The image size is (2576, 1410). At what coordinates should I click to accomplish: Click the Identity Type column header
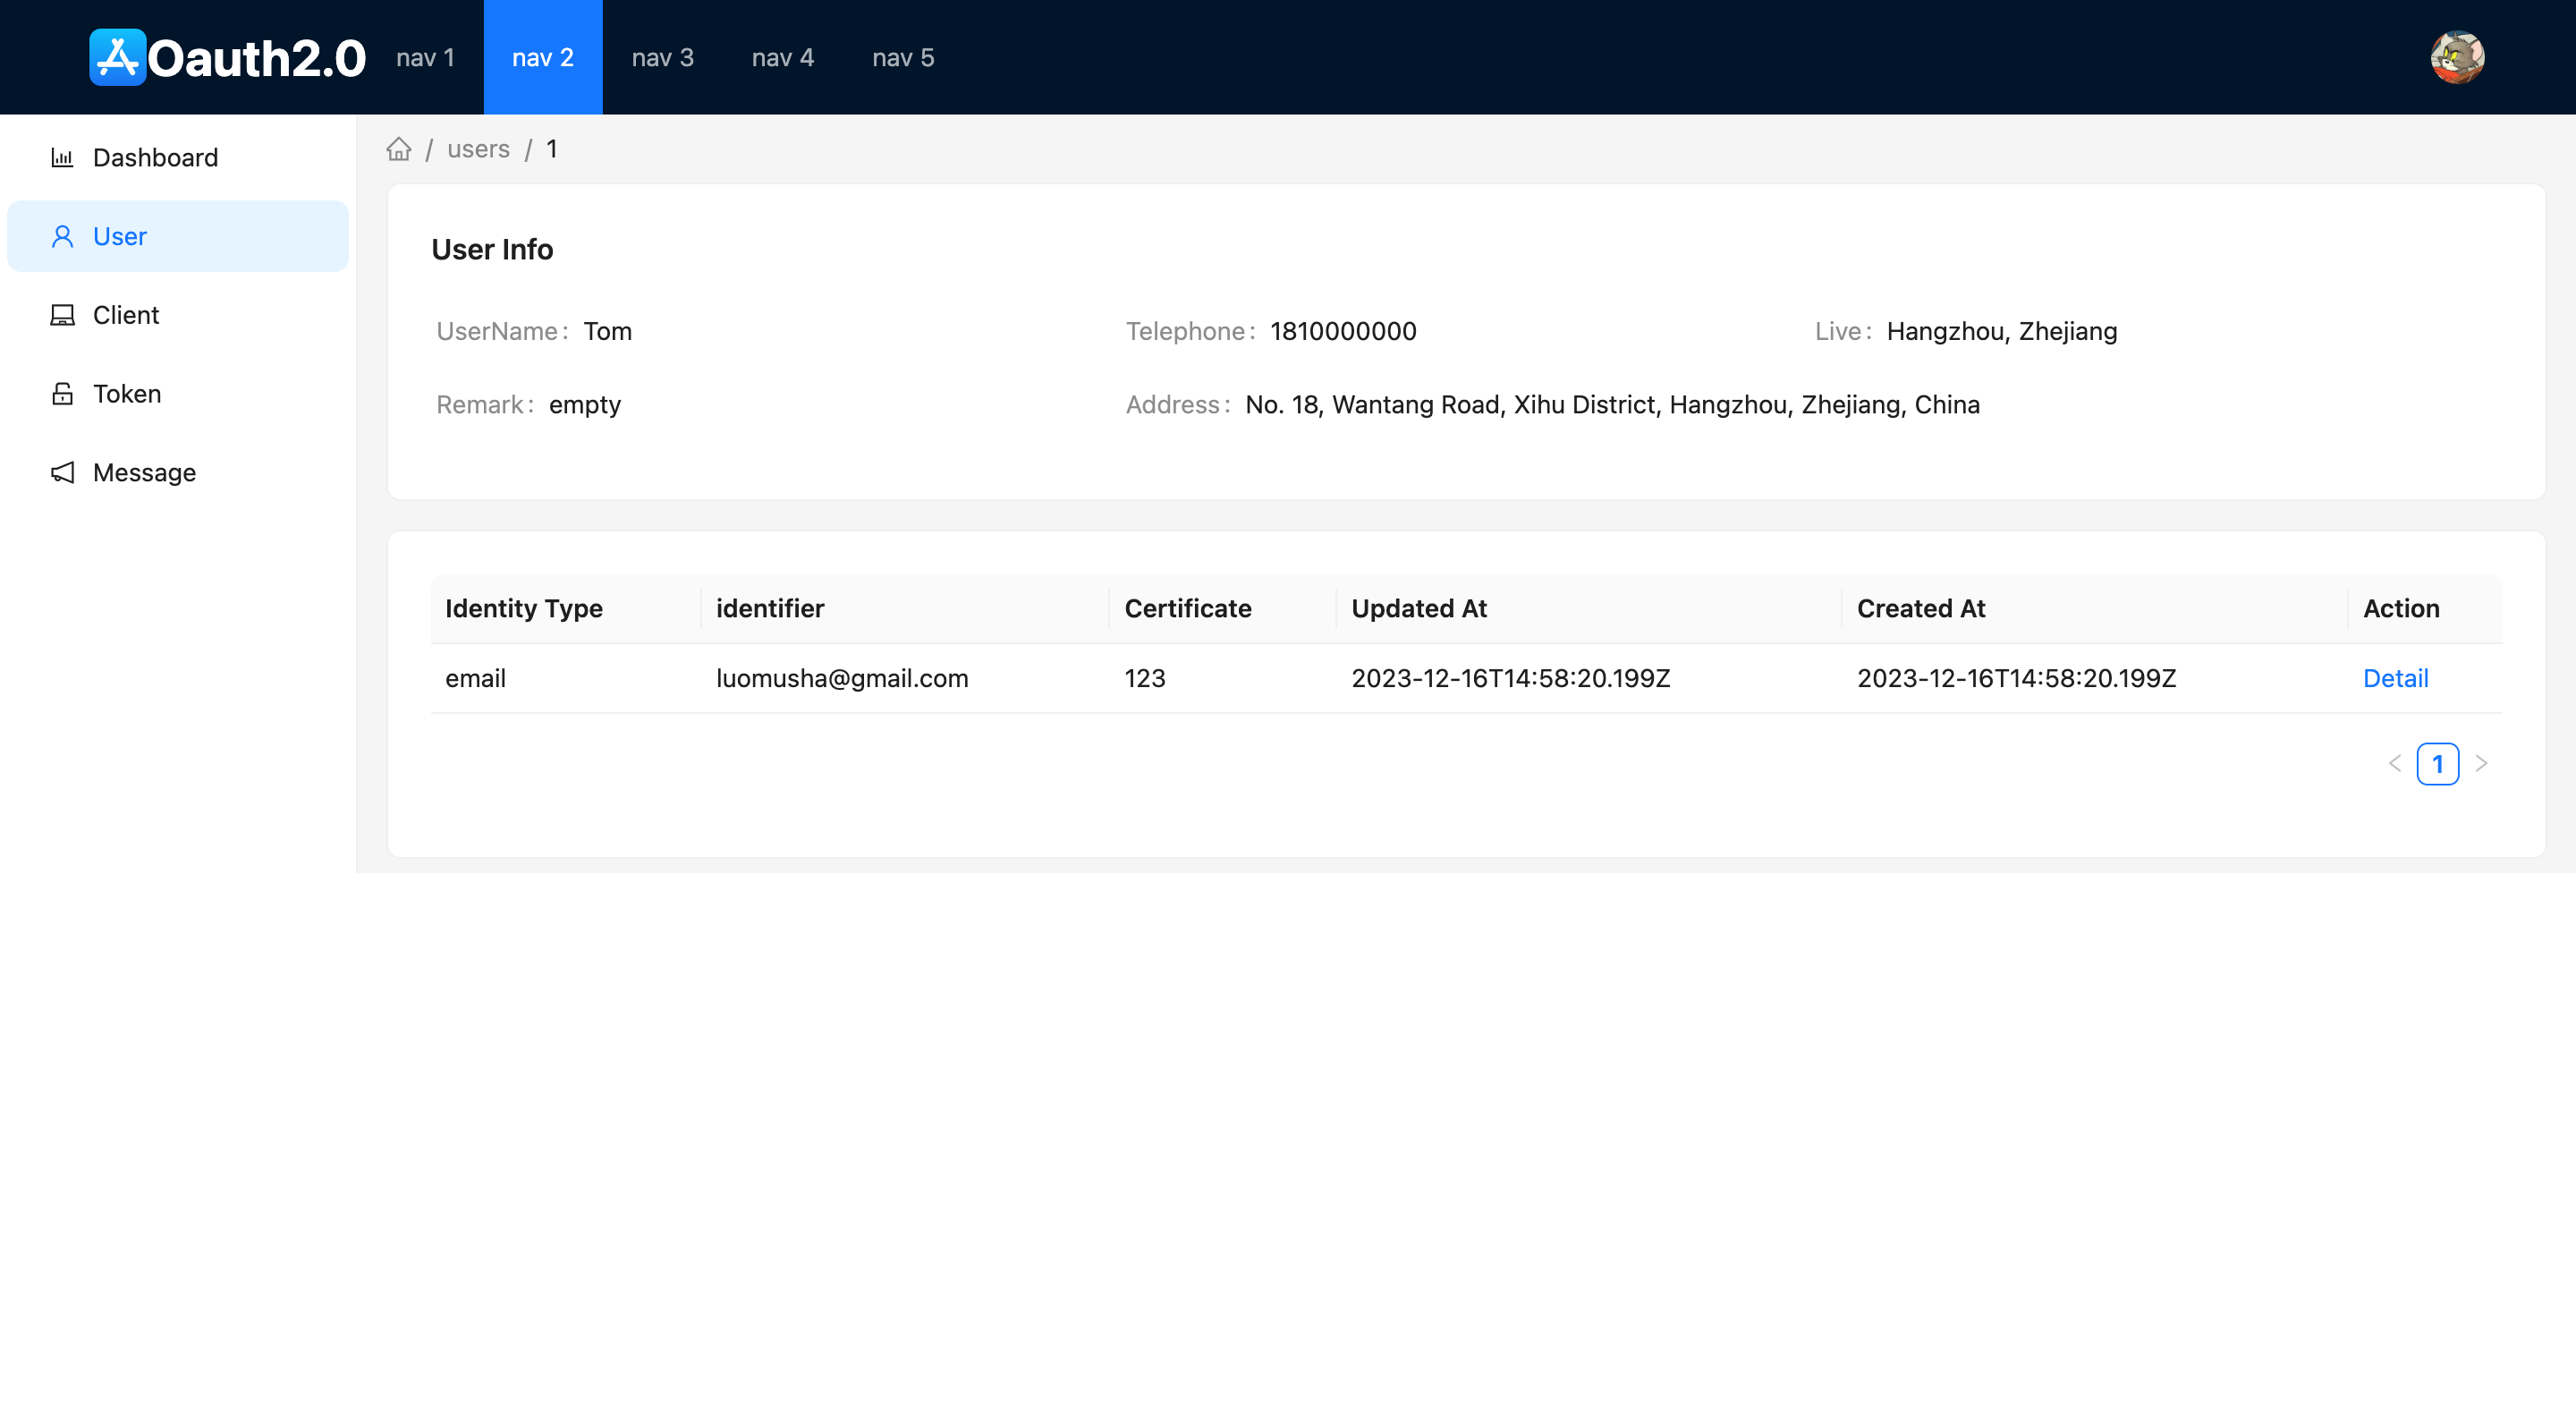point(523,609)
